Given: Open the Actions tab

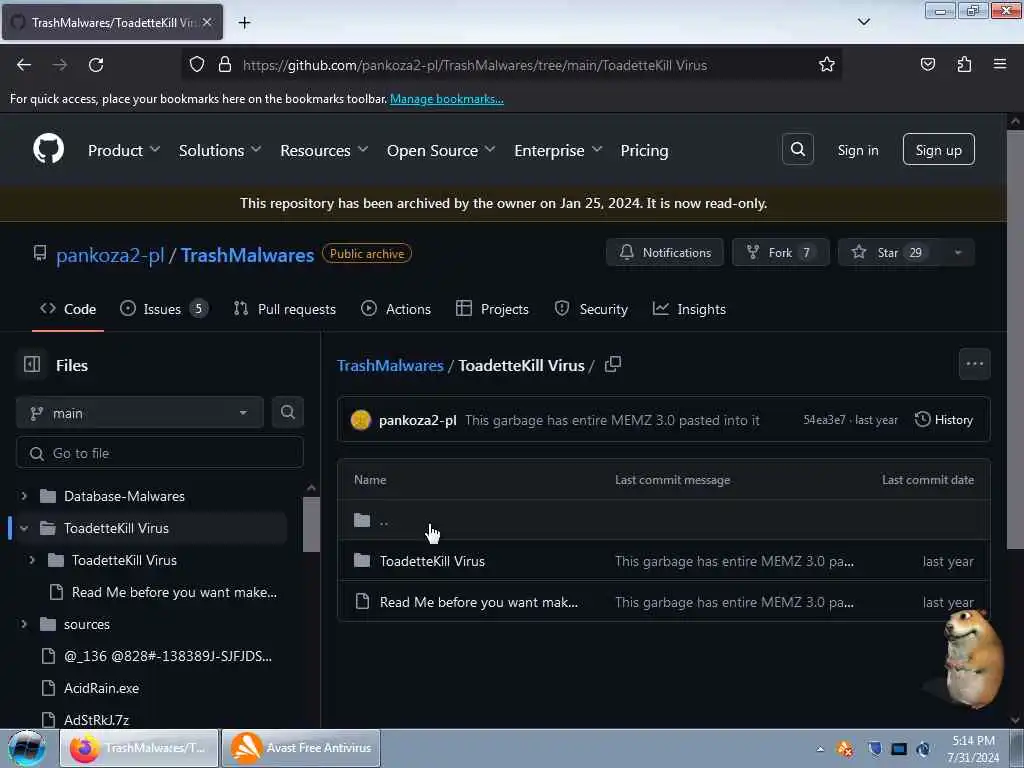Looking at the screenshot, I should point(396,309).
